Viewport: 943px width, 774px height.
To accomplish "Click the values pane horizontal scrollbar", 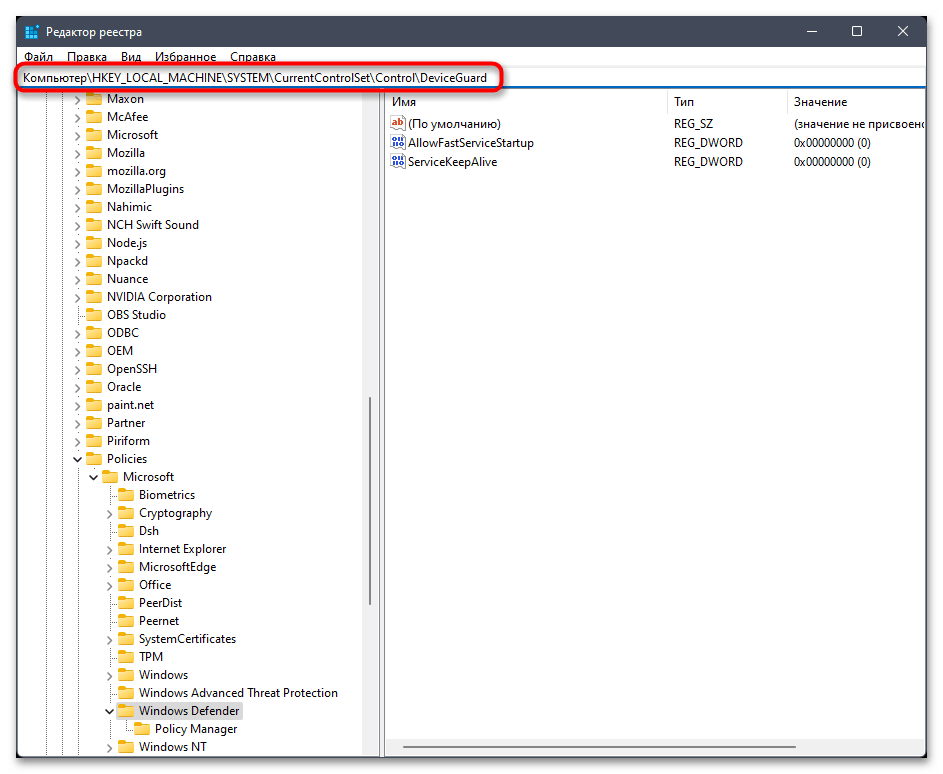I will point(599,747).
